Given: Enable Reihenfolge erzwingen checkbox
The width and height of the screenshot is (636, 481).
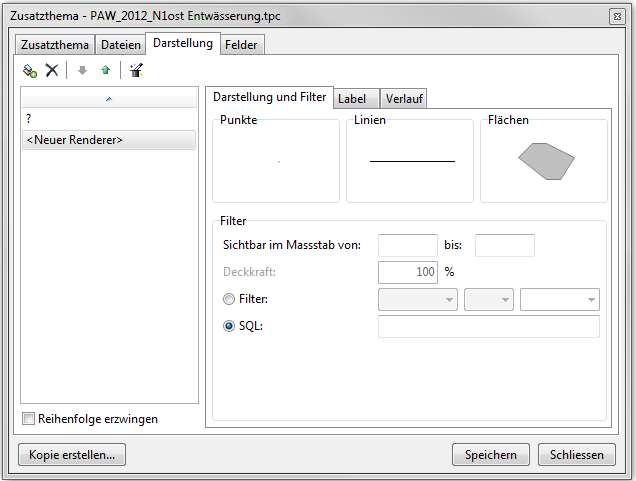Looking at the screenshot, I should (29, 419).
